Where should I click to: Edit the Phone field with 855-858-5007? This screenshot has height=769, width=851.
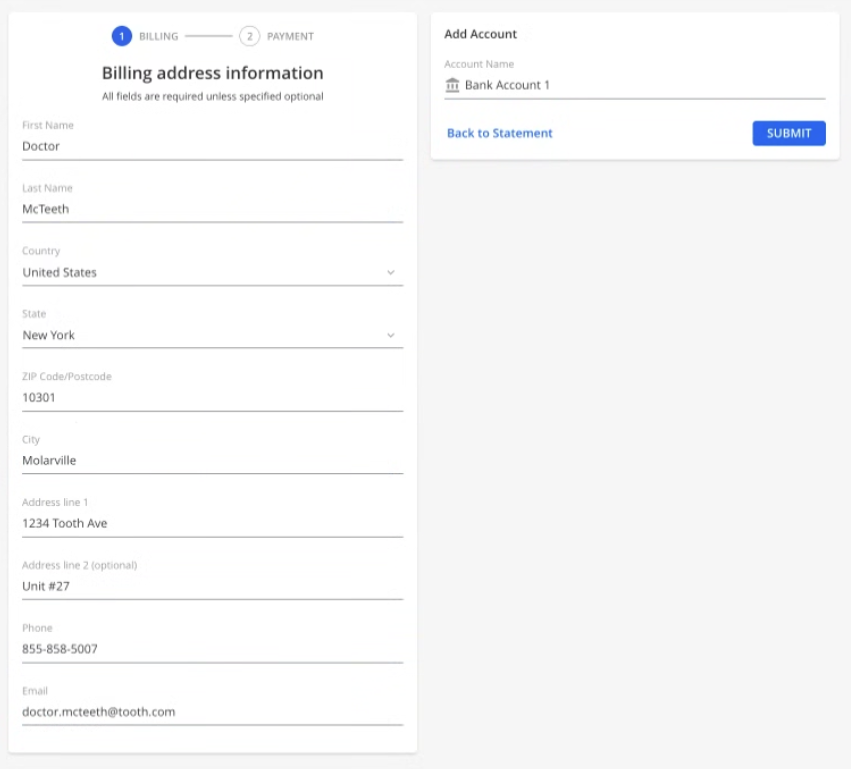pos(212,649)
